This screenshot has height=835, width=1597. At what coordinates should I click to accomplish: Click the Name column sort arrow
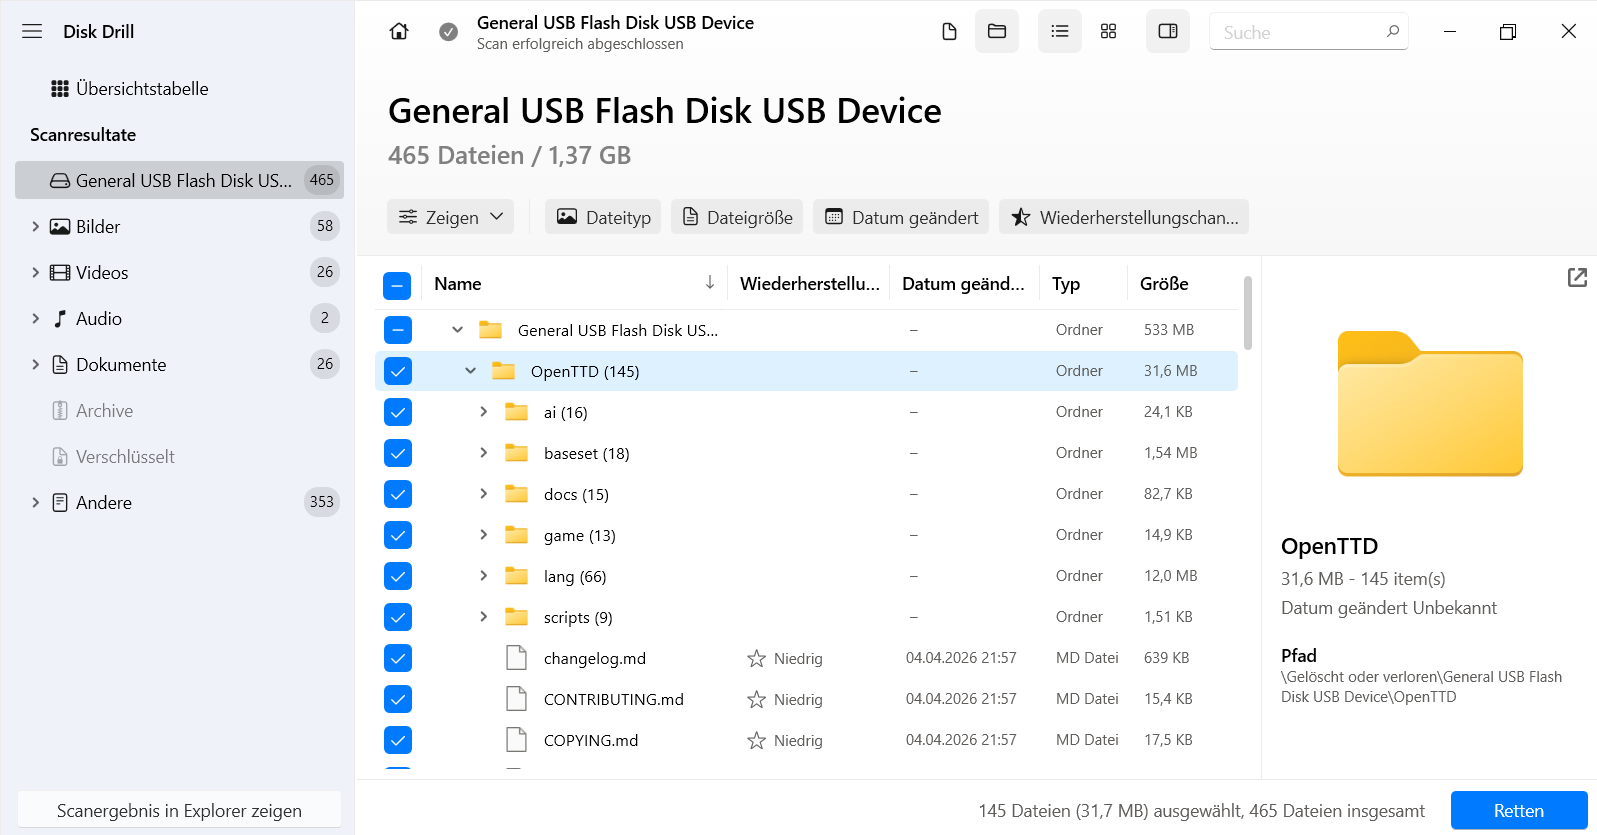point(710,283)
